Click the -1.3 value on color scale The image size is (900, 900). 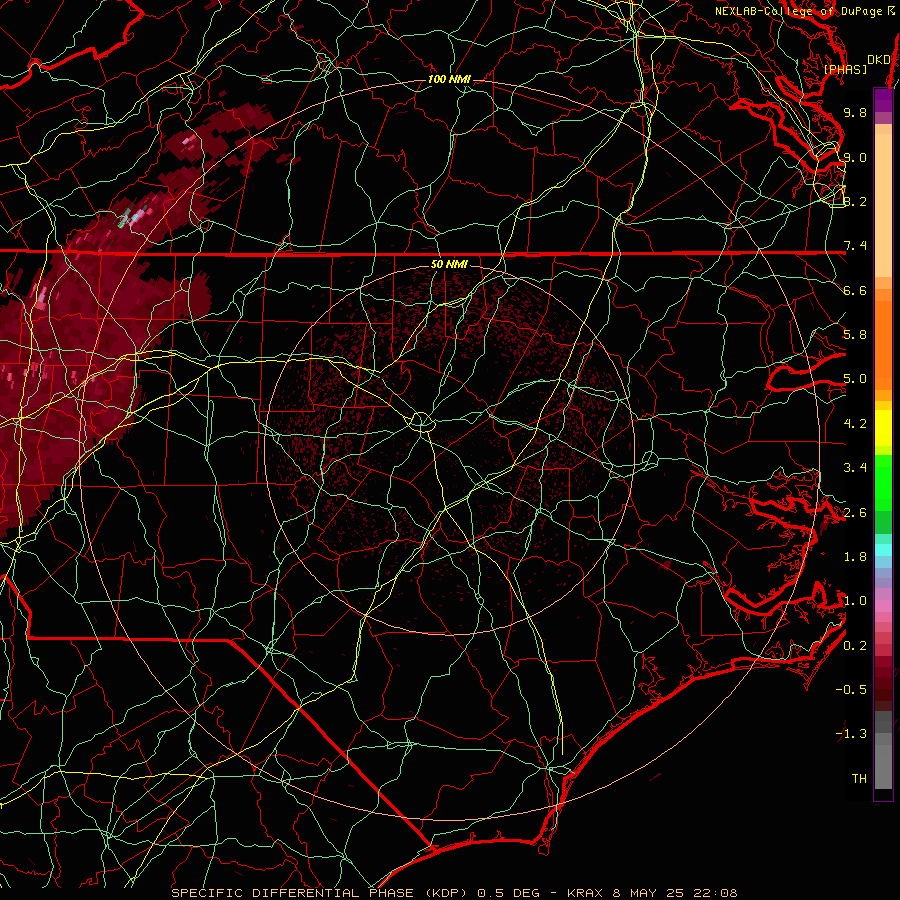click(851, 734)
